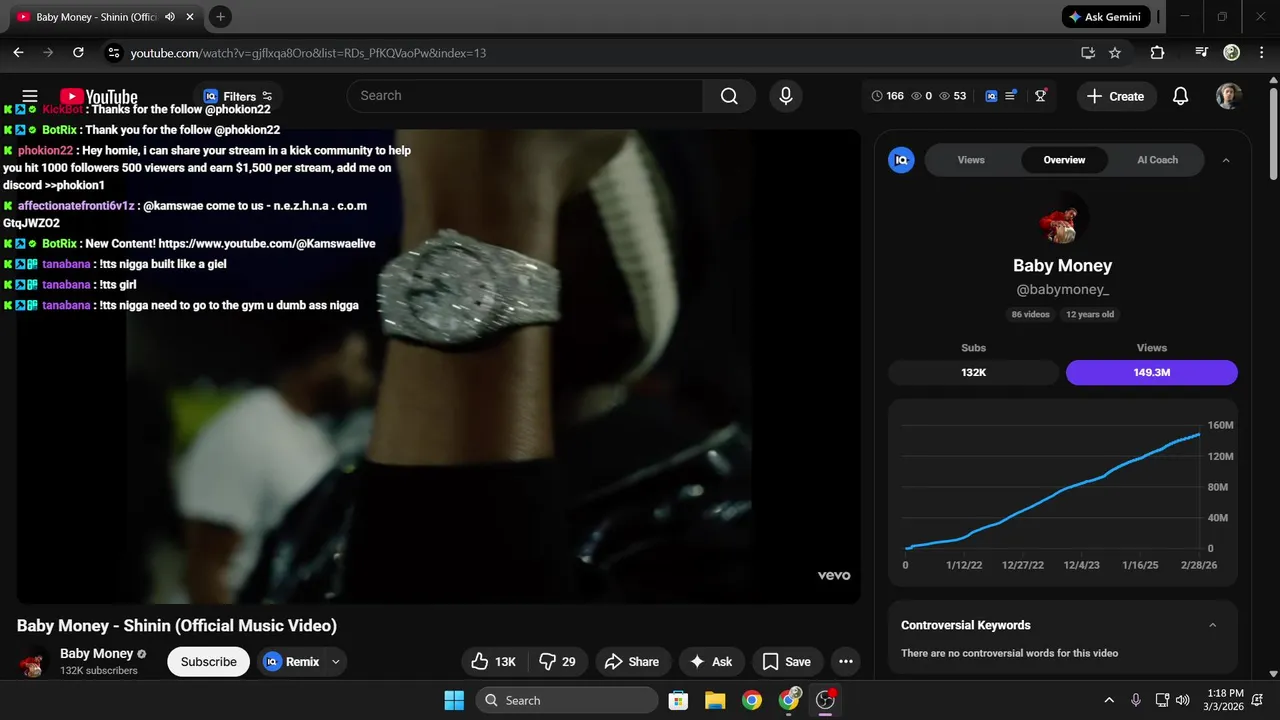Switch to the Views tab
1280x720 pixels.
(x=971, y=160)
